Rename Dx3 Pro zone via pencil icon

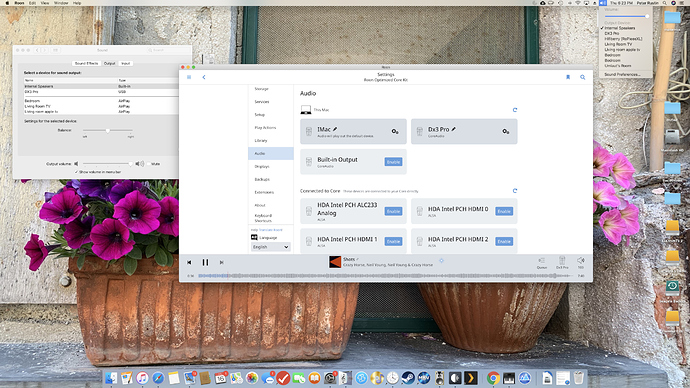pyautogui.click(x=453, y=129)
